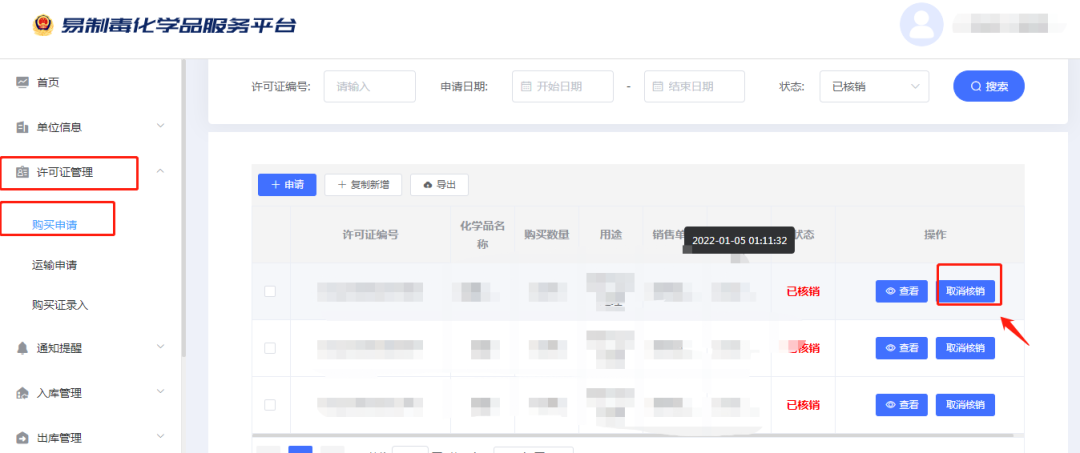
Task: Click the 入库管理 warehouse icon
Action: (22, 393)
